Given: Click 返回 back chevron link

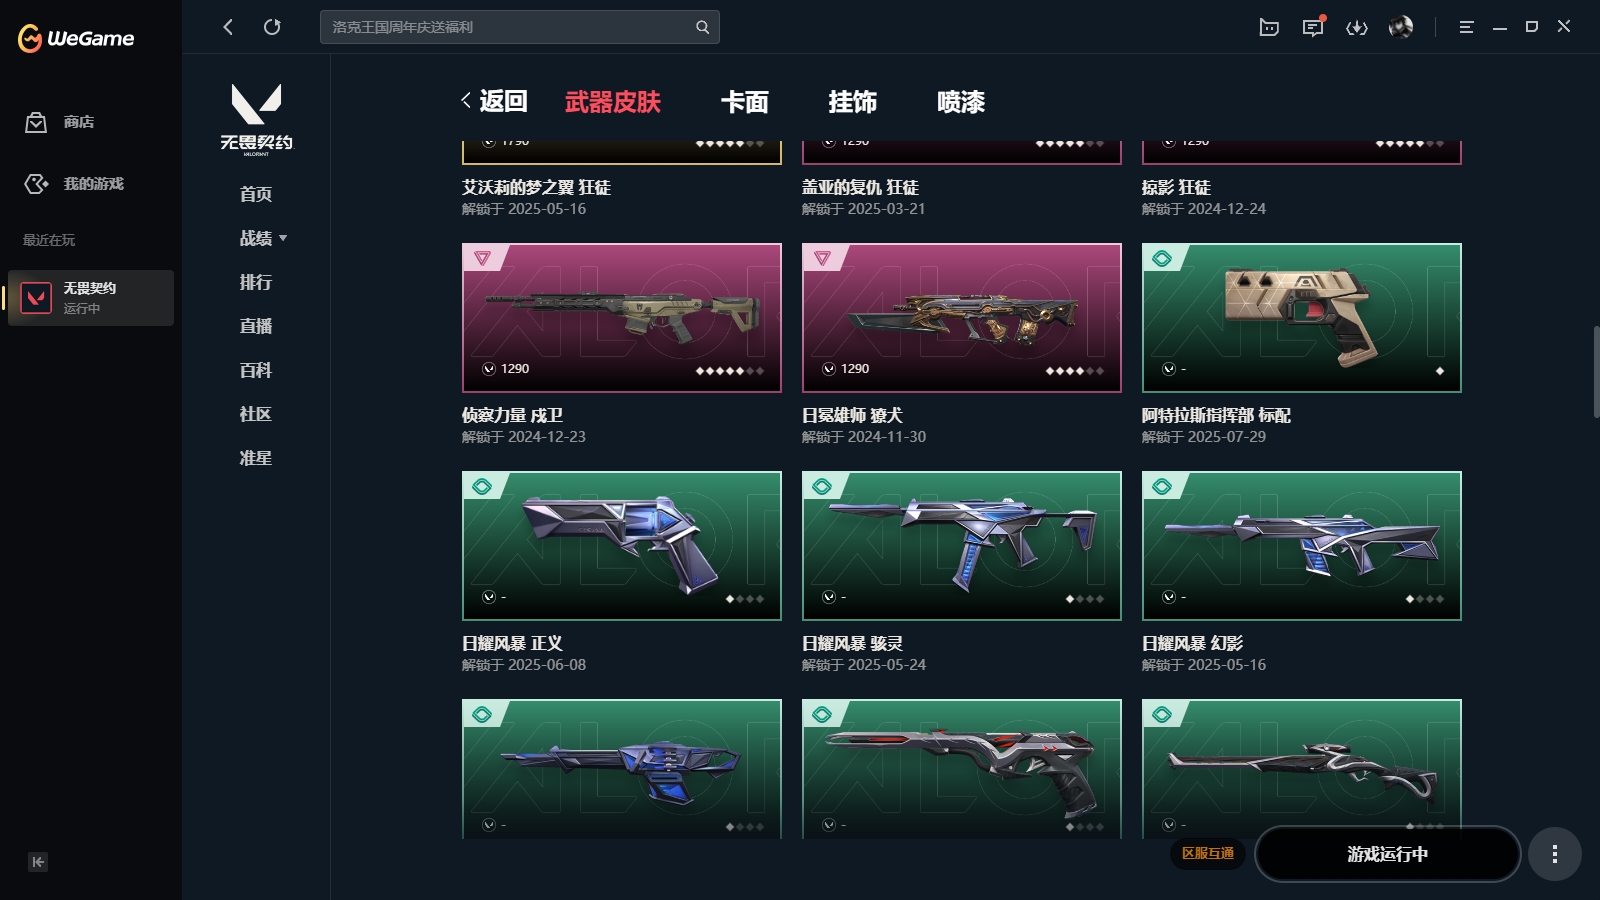Looking at the screenshot, I should pyautogui.click(x=494, y=101).
